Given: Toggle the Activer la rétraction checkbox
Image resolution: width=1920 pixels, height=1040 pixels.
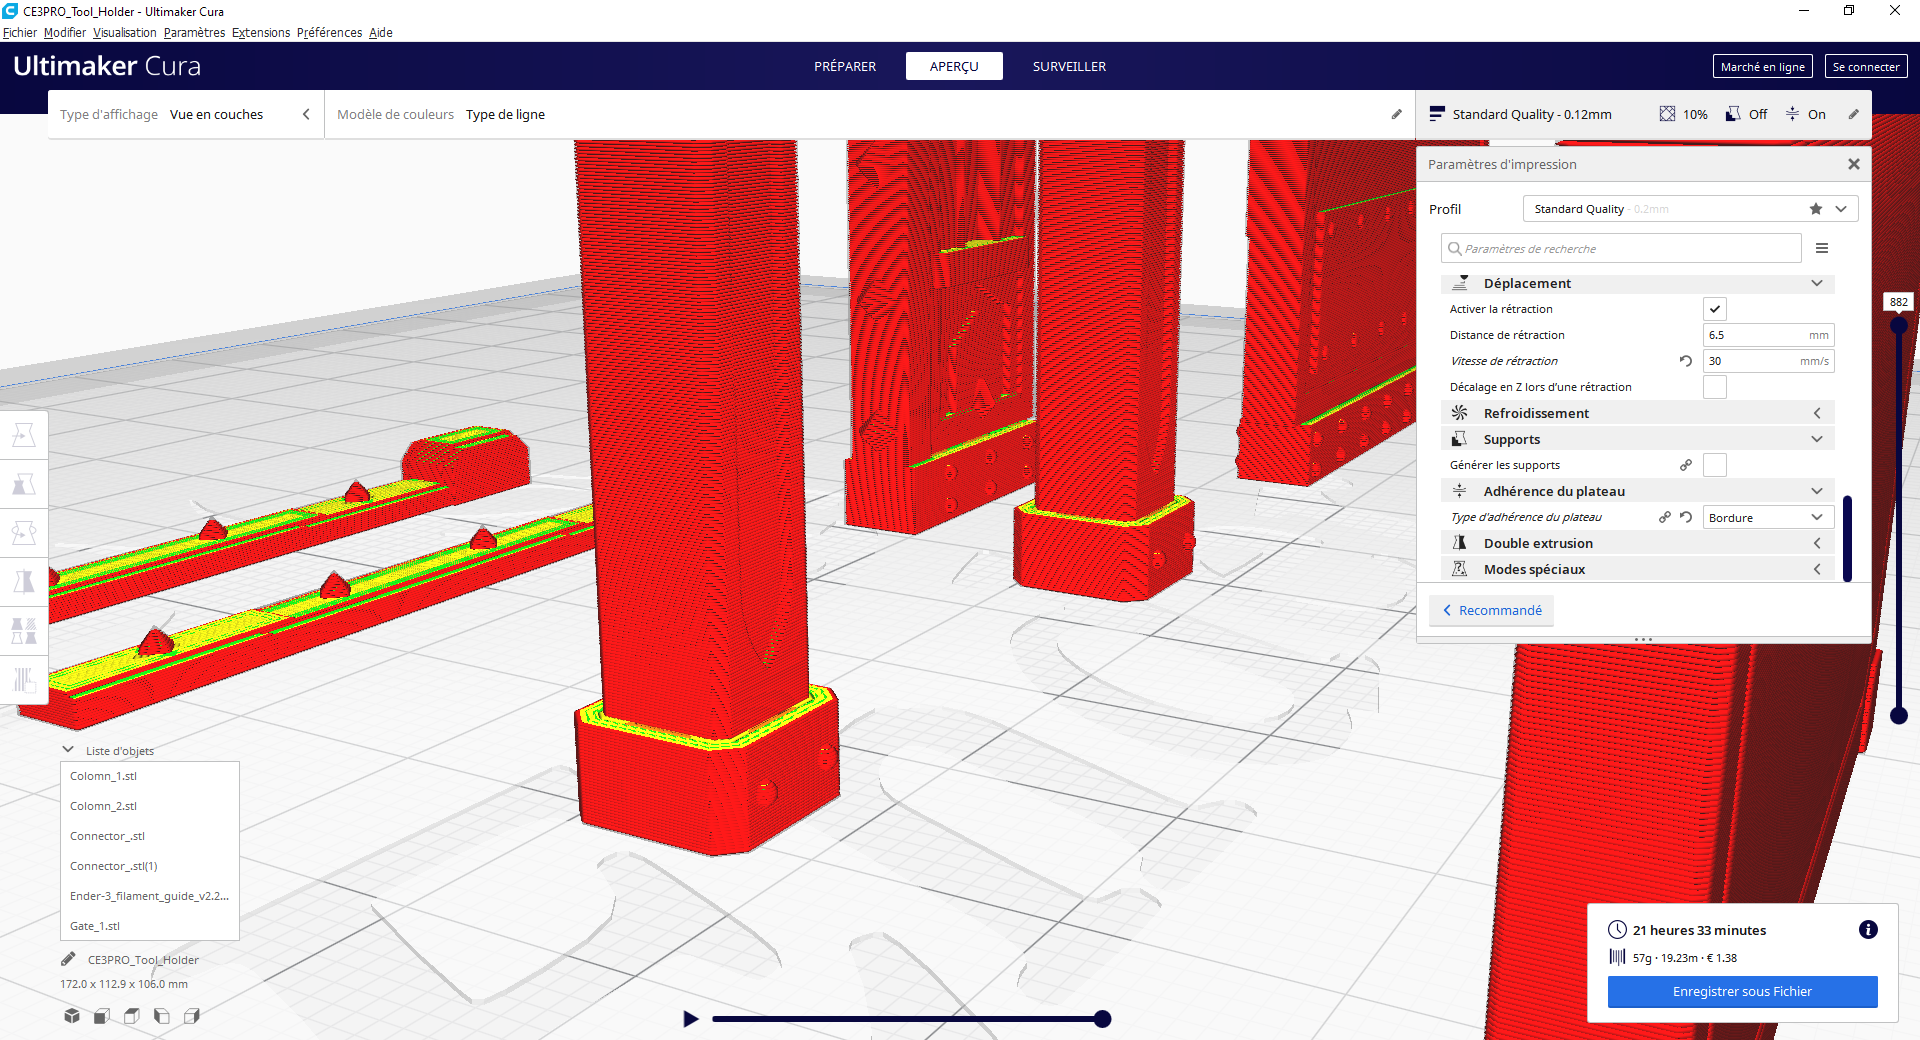Looking at the screenshot, I should click(1715, 309).
